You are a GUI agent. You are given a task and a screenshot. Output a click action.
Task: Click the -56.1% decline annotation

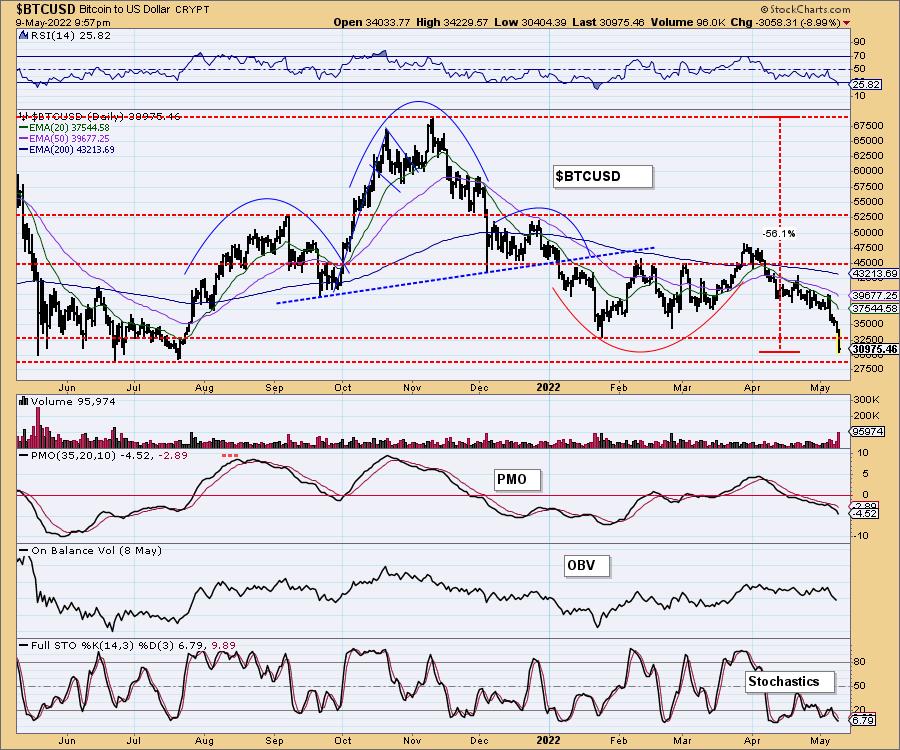[x=779, y=234]
